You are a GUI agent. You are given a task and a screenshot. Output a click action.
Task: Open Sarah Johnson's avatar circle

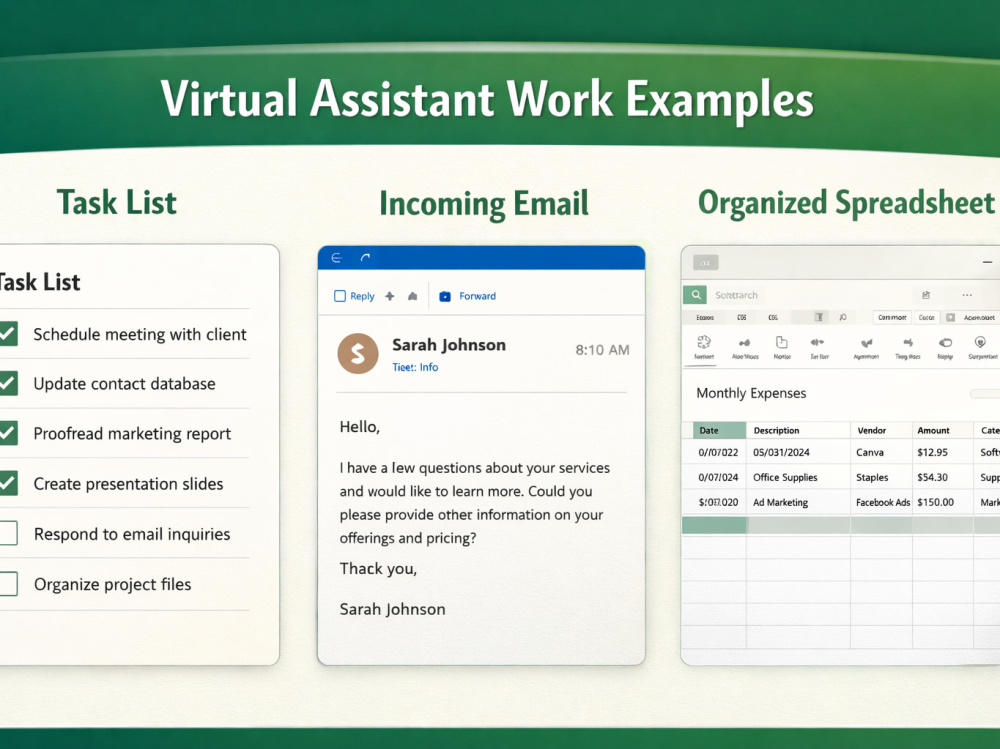358,353
